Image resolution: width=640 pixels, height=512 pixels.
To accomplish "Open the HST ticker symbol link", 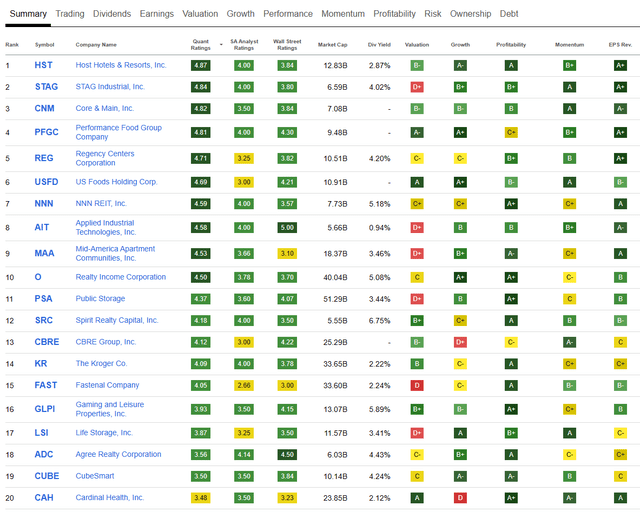I will click(43, 65).
